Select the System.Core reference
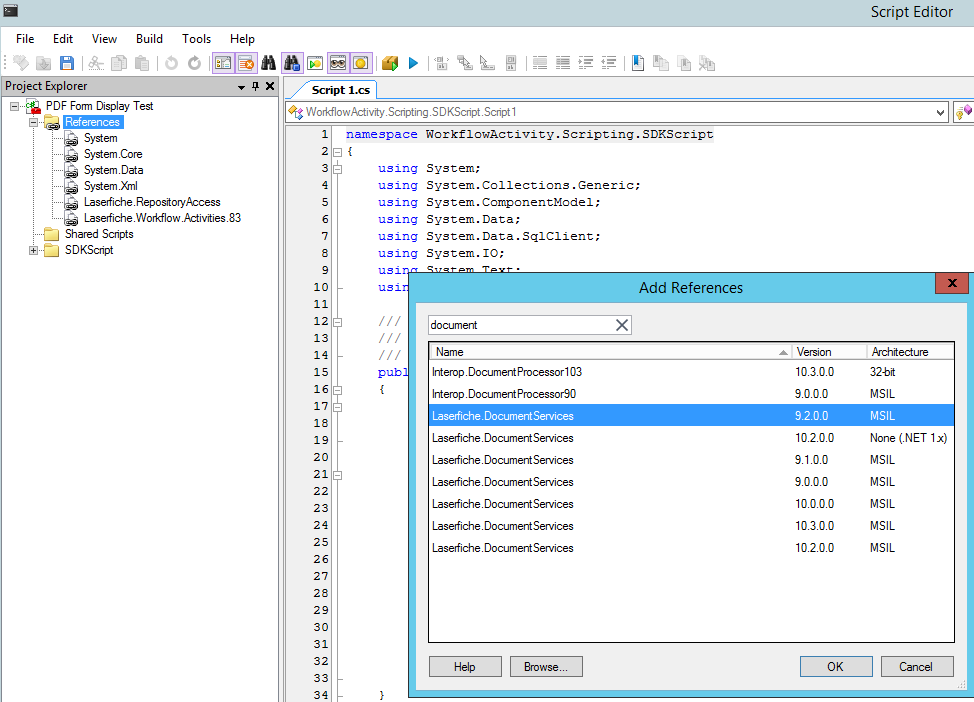The height and width of the screenshot is (702, 974). (113, 154)
